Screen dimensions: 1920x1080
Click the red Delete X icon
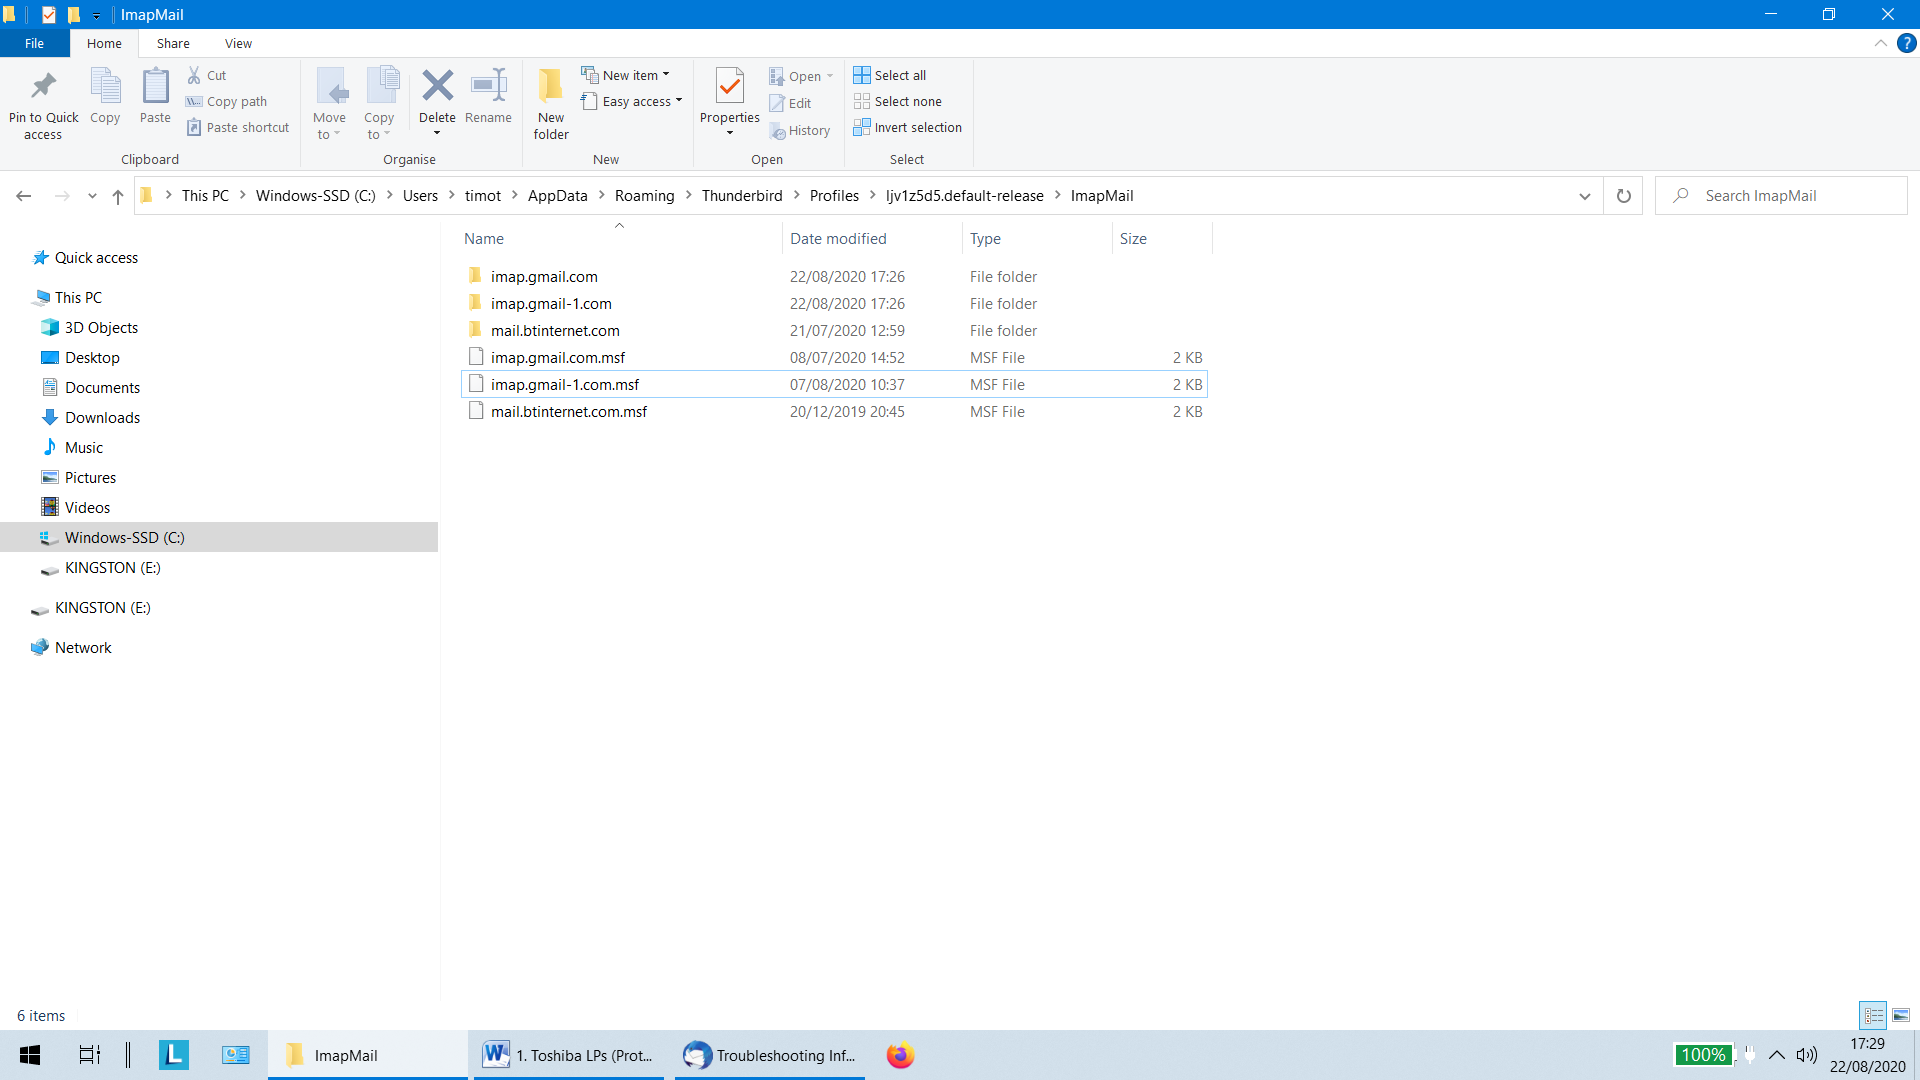pos(437,86)
